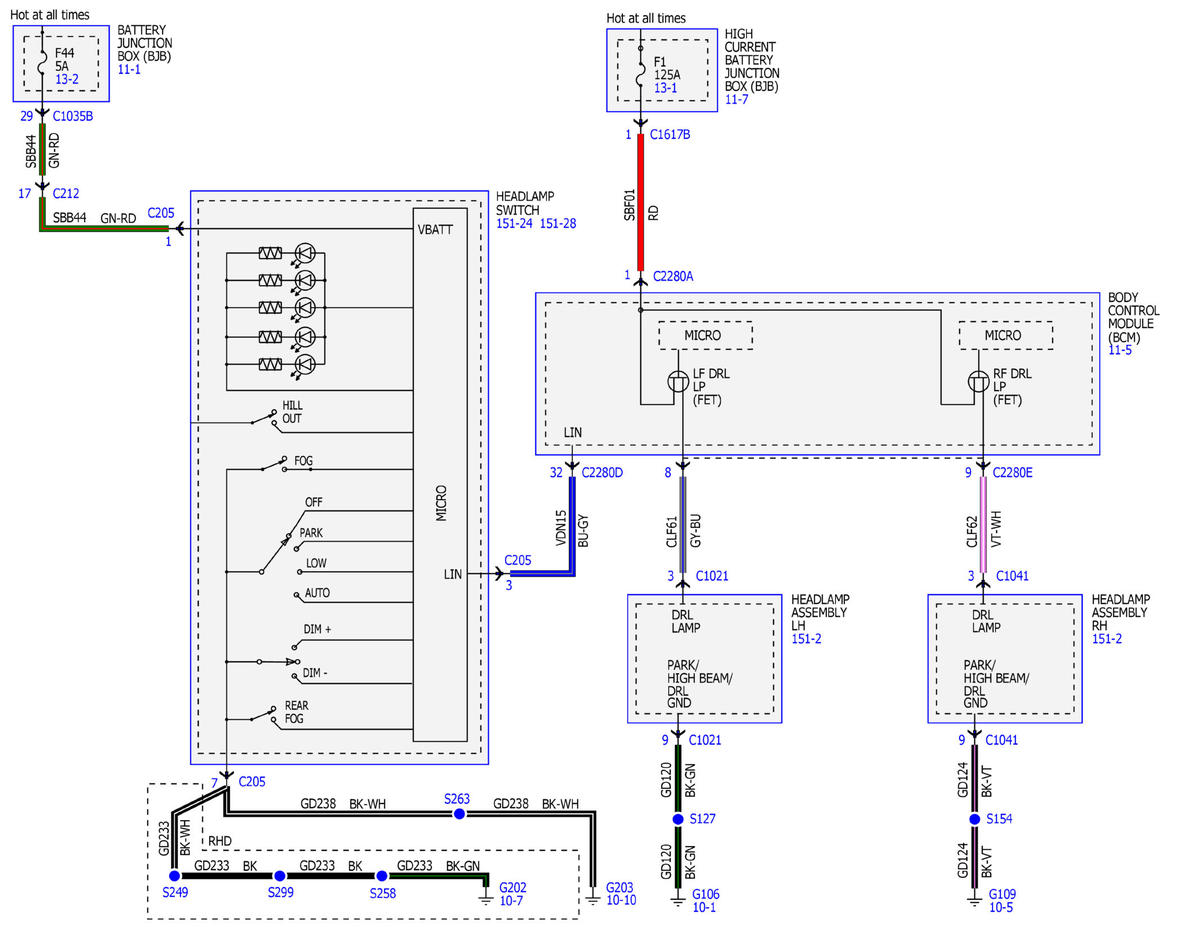The width and height of the screenshot is (1200, 927).
Task: Open the 10-10 reference under G203
Action: 621,901
